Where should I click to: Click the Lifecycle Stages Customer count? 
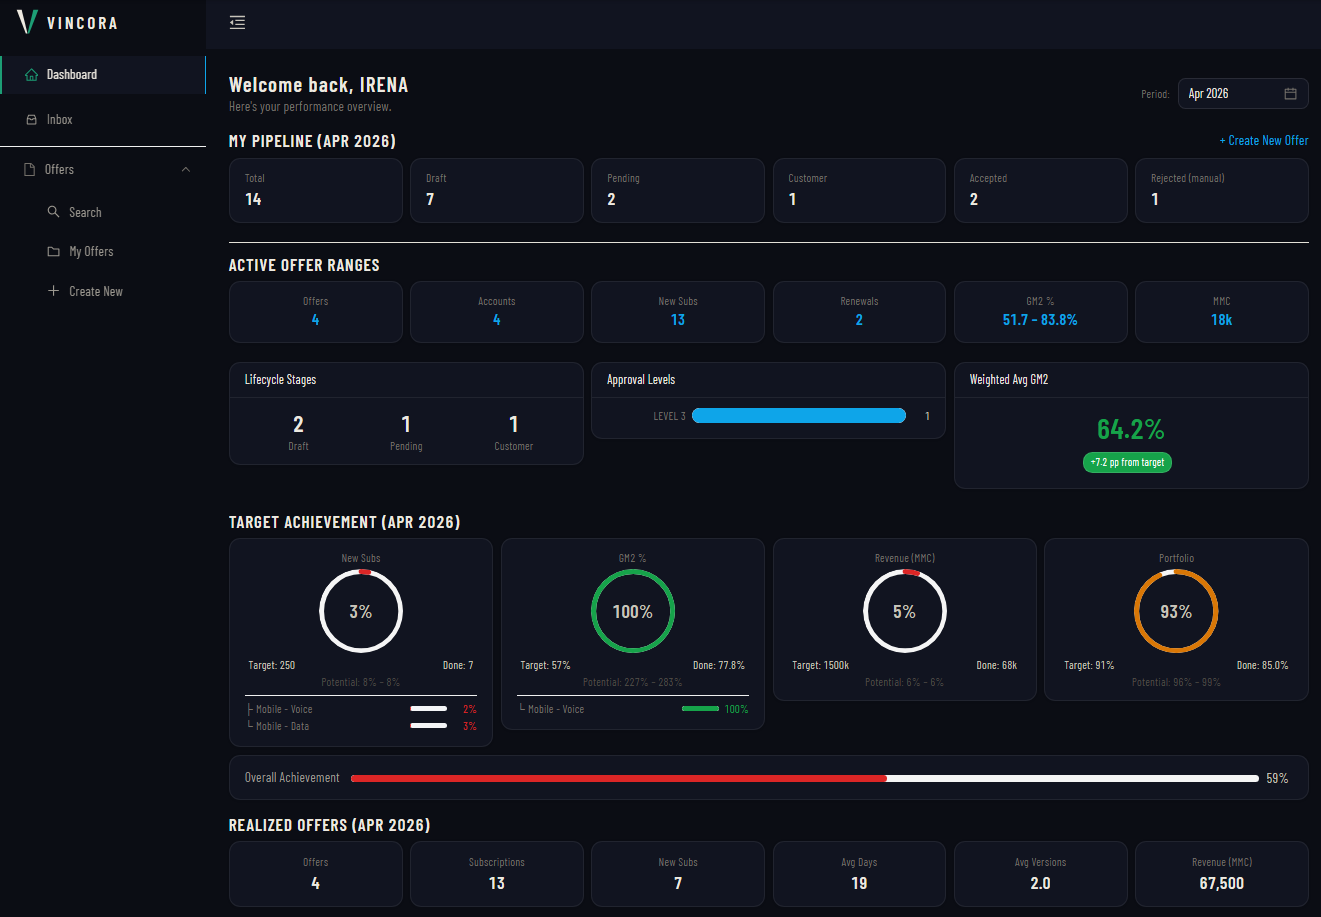coord(514,424)
